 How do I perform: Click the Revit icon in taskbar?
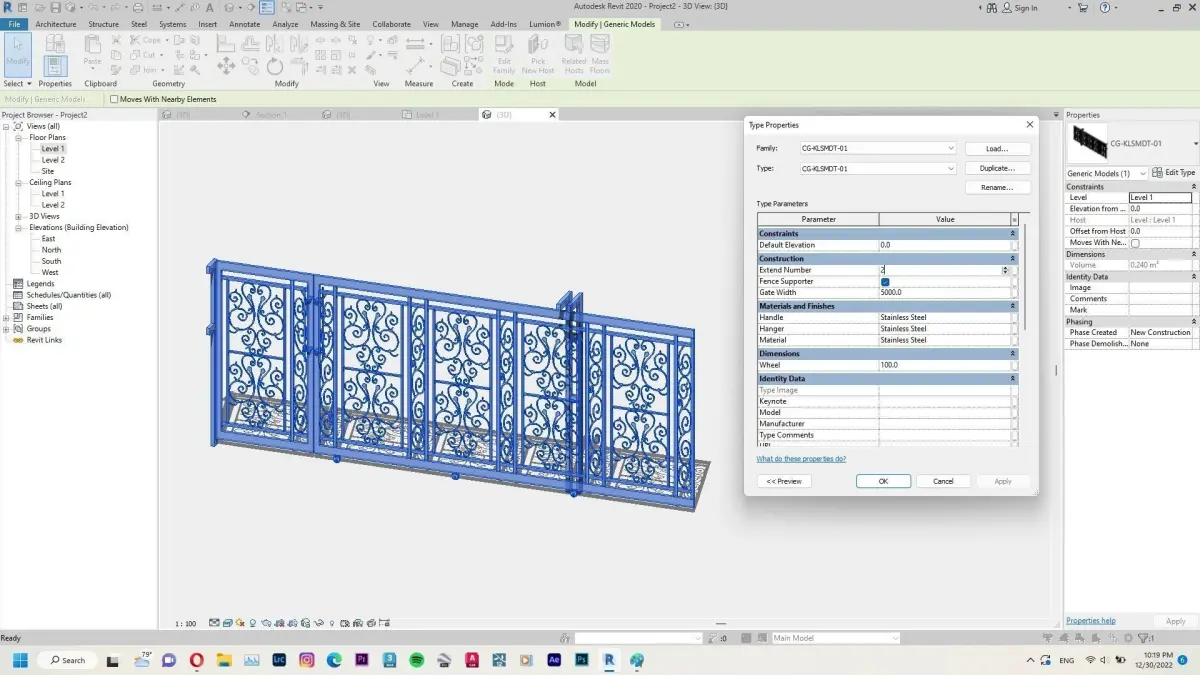click(x=608, y=660)
